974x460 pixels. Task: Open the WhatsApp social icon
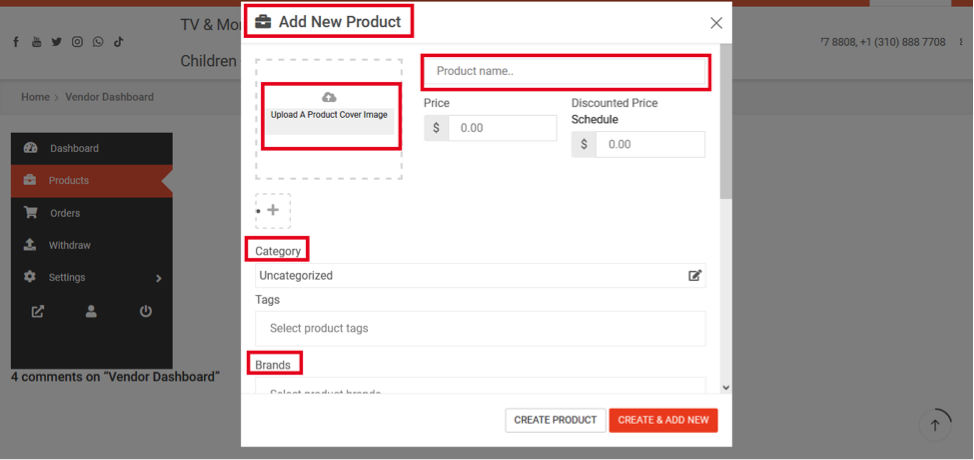click(98, 42)
